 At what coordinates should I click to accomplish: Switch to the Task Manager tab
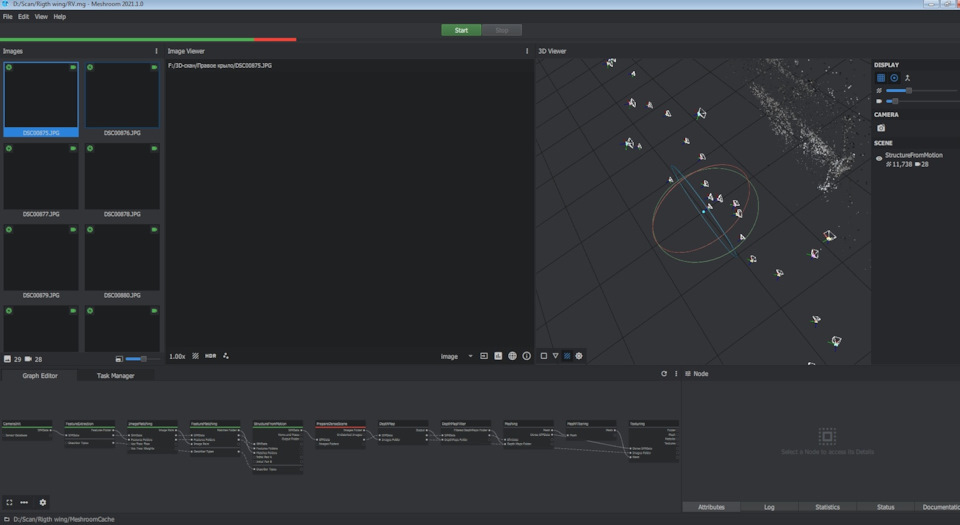coord(115,376)
